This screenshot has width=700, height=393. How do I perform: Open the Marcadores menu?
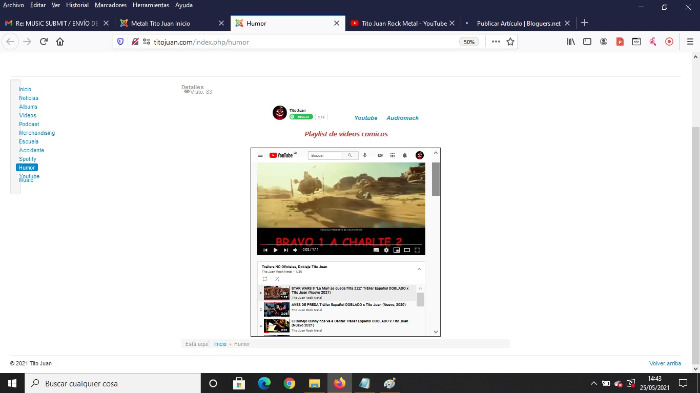pyautogui.click(x=110, y=5)
